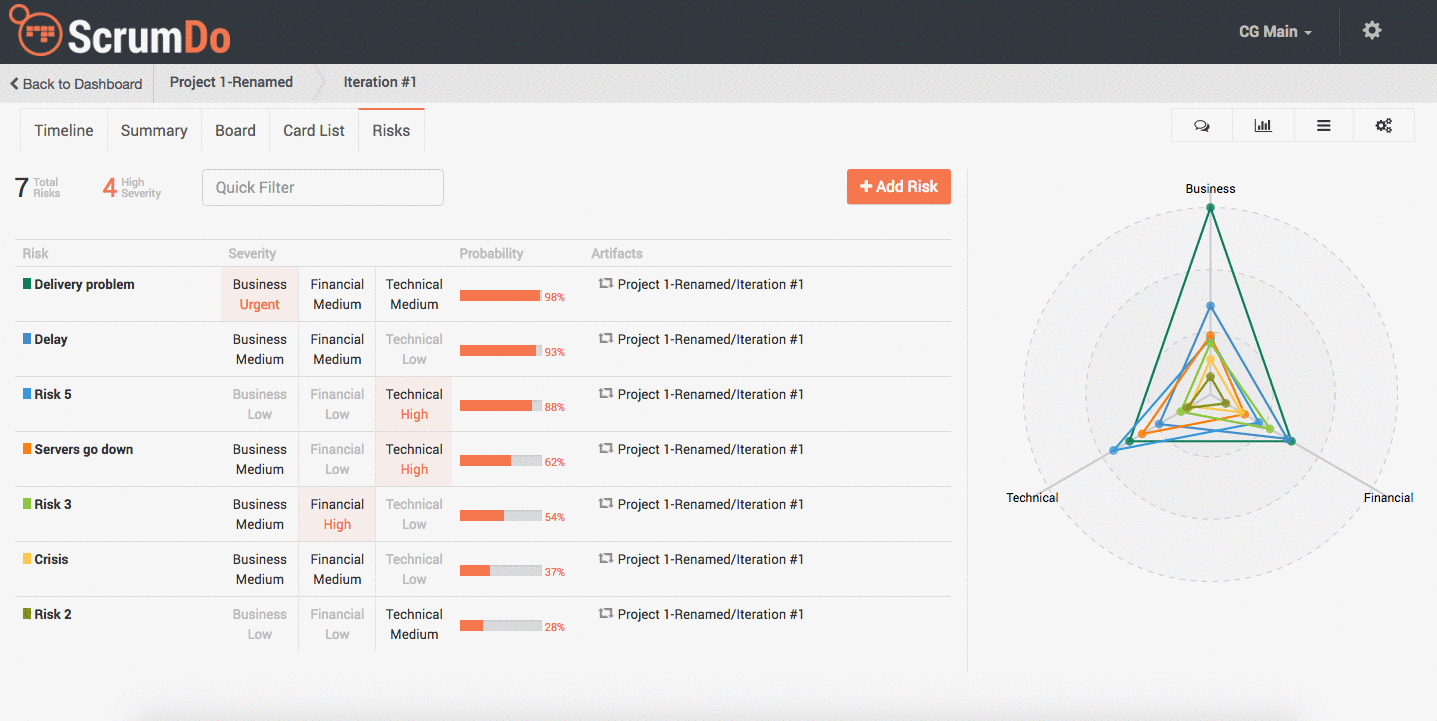
Task: Click the Servers go down probability bar
Action: click(500, 461)
